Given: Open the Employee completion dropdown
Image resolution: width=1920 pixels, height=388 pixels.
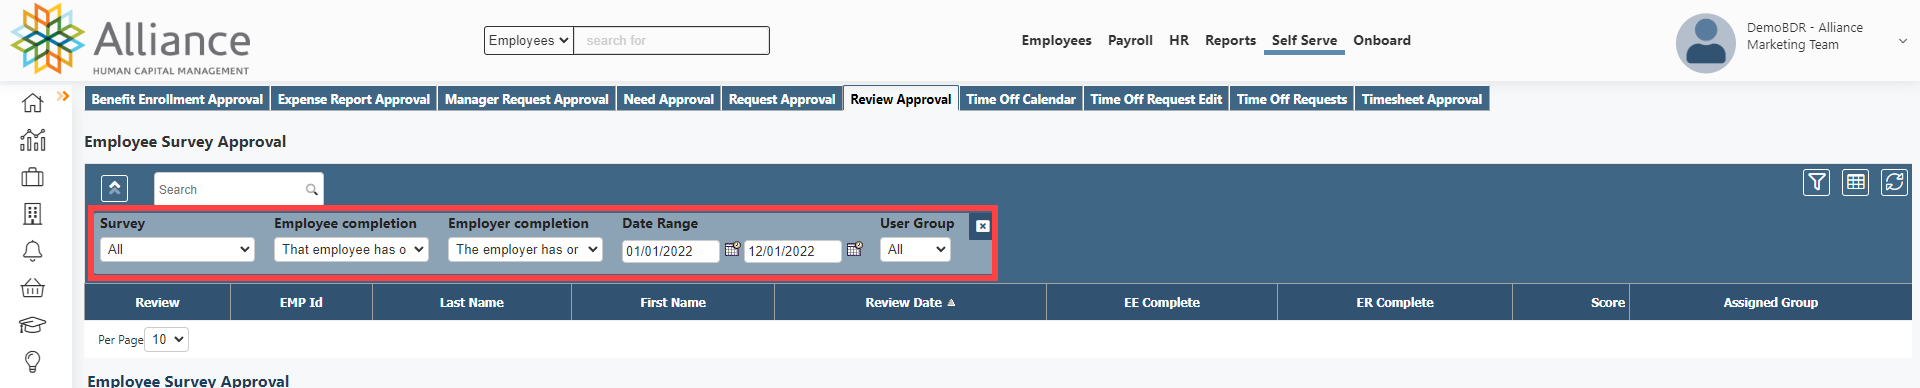Looking at the screenshot, I should pos(351,249).
